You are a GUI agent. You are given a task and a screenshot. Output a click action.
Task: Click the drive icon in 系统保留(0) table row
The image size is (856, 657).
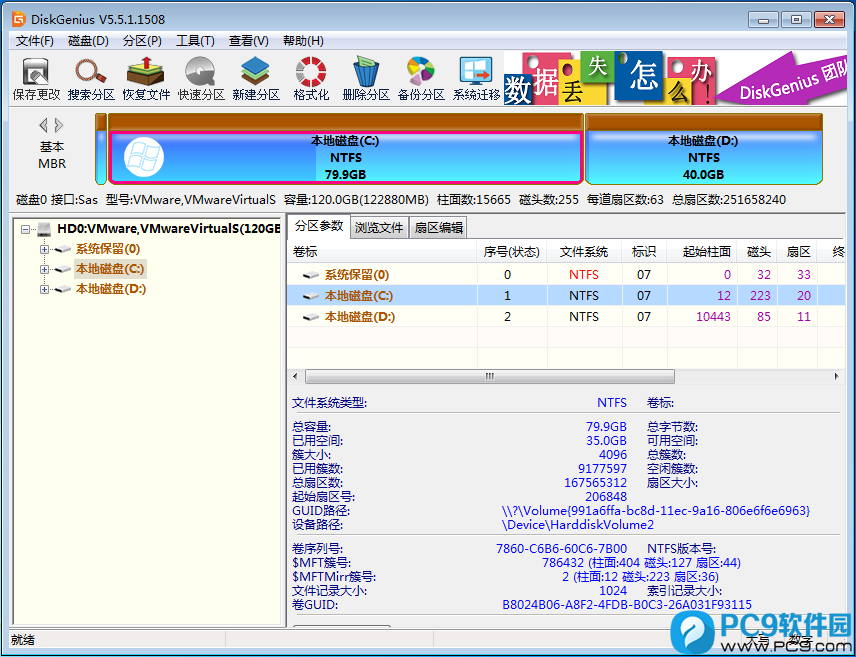(x=311, y=275)
